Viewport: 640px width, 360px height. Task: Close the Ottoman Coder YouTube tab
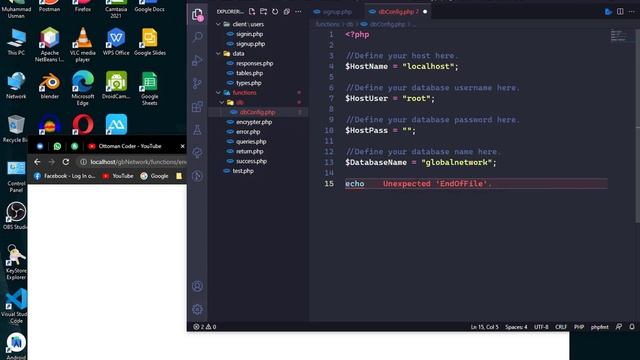(182, 146)
